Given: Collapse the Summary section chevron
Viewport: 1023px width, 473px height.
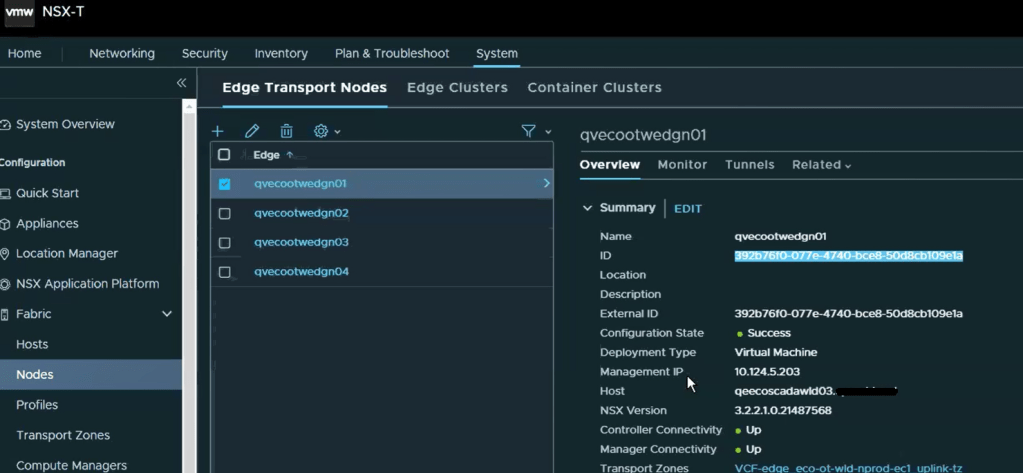Looking at the screenshot, I should (587, 208).
